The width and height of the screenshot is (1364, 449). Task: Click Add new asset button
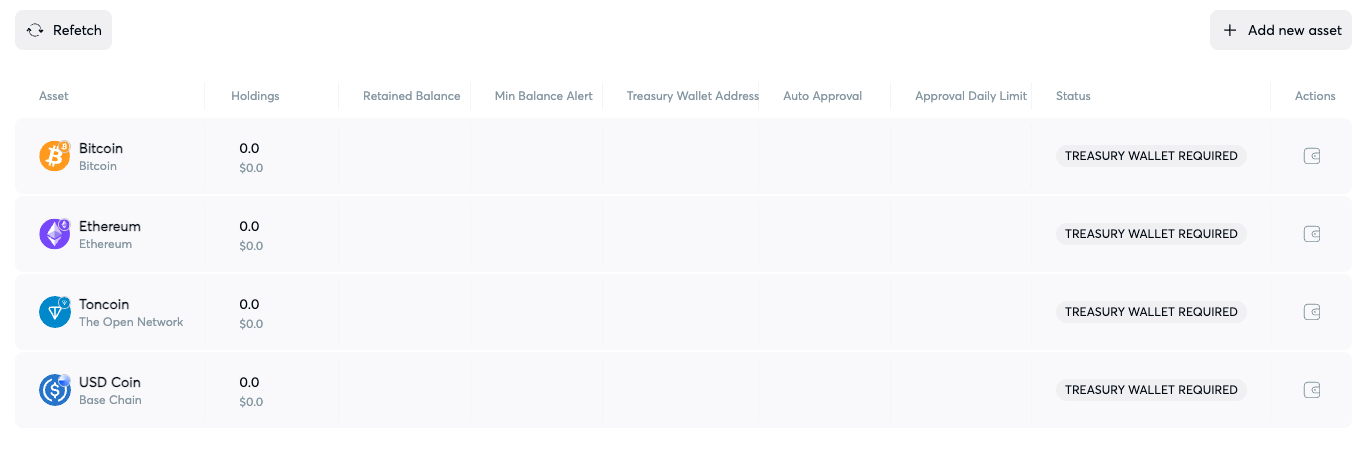tap(1281, 30)
